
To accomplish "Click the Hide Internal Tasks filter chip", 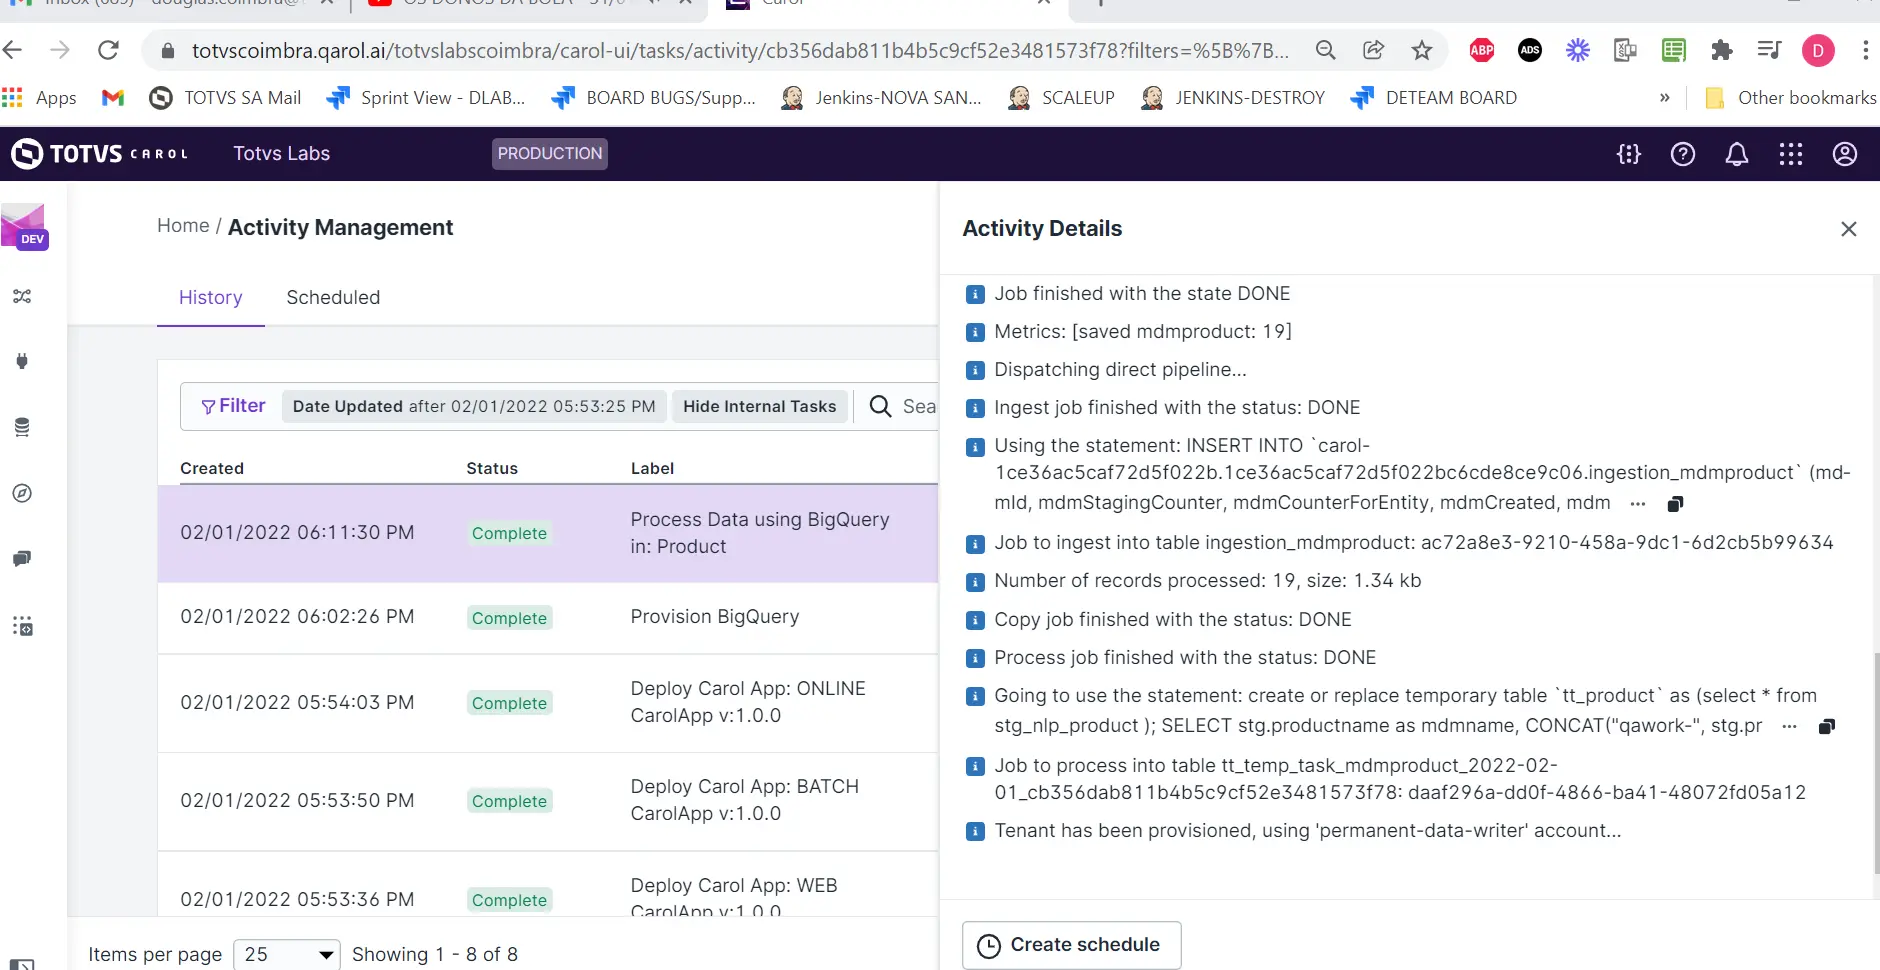I will tap(759, 406).
